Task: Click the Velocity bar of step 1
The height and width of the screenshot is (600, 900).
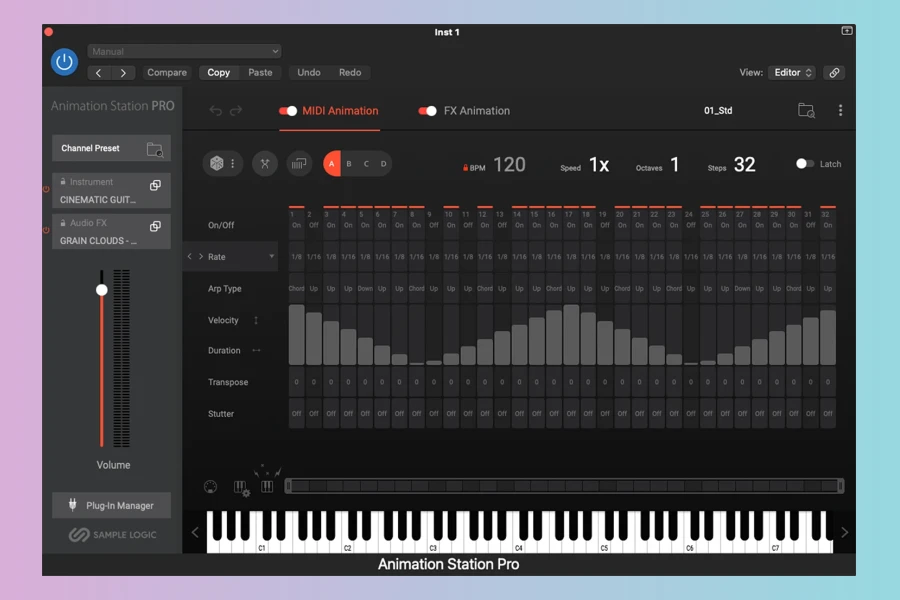Action: click(296, 335)
